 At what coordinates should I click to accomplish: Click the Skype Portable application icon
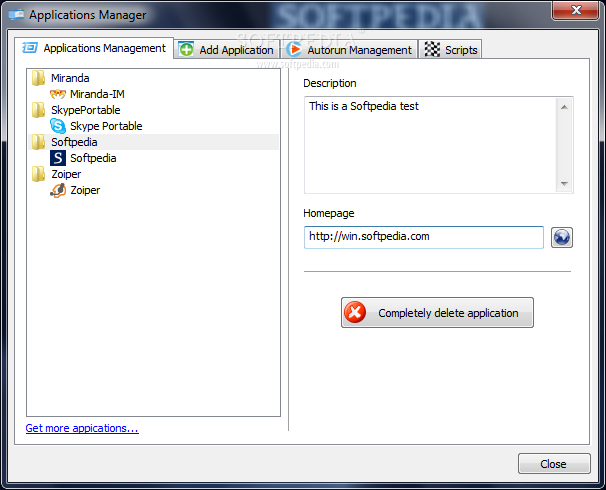coord(58,126)
